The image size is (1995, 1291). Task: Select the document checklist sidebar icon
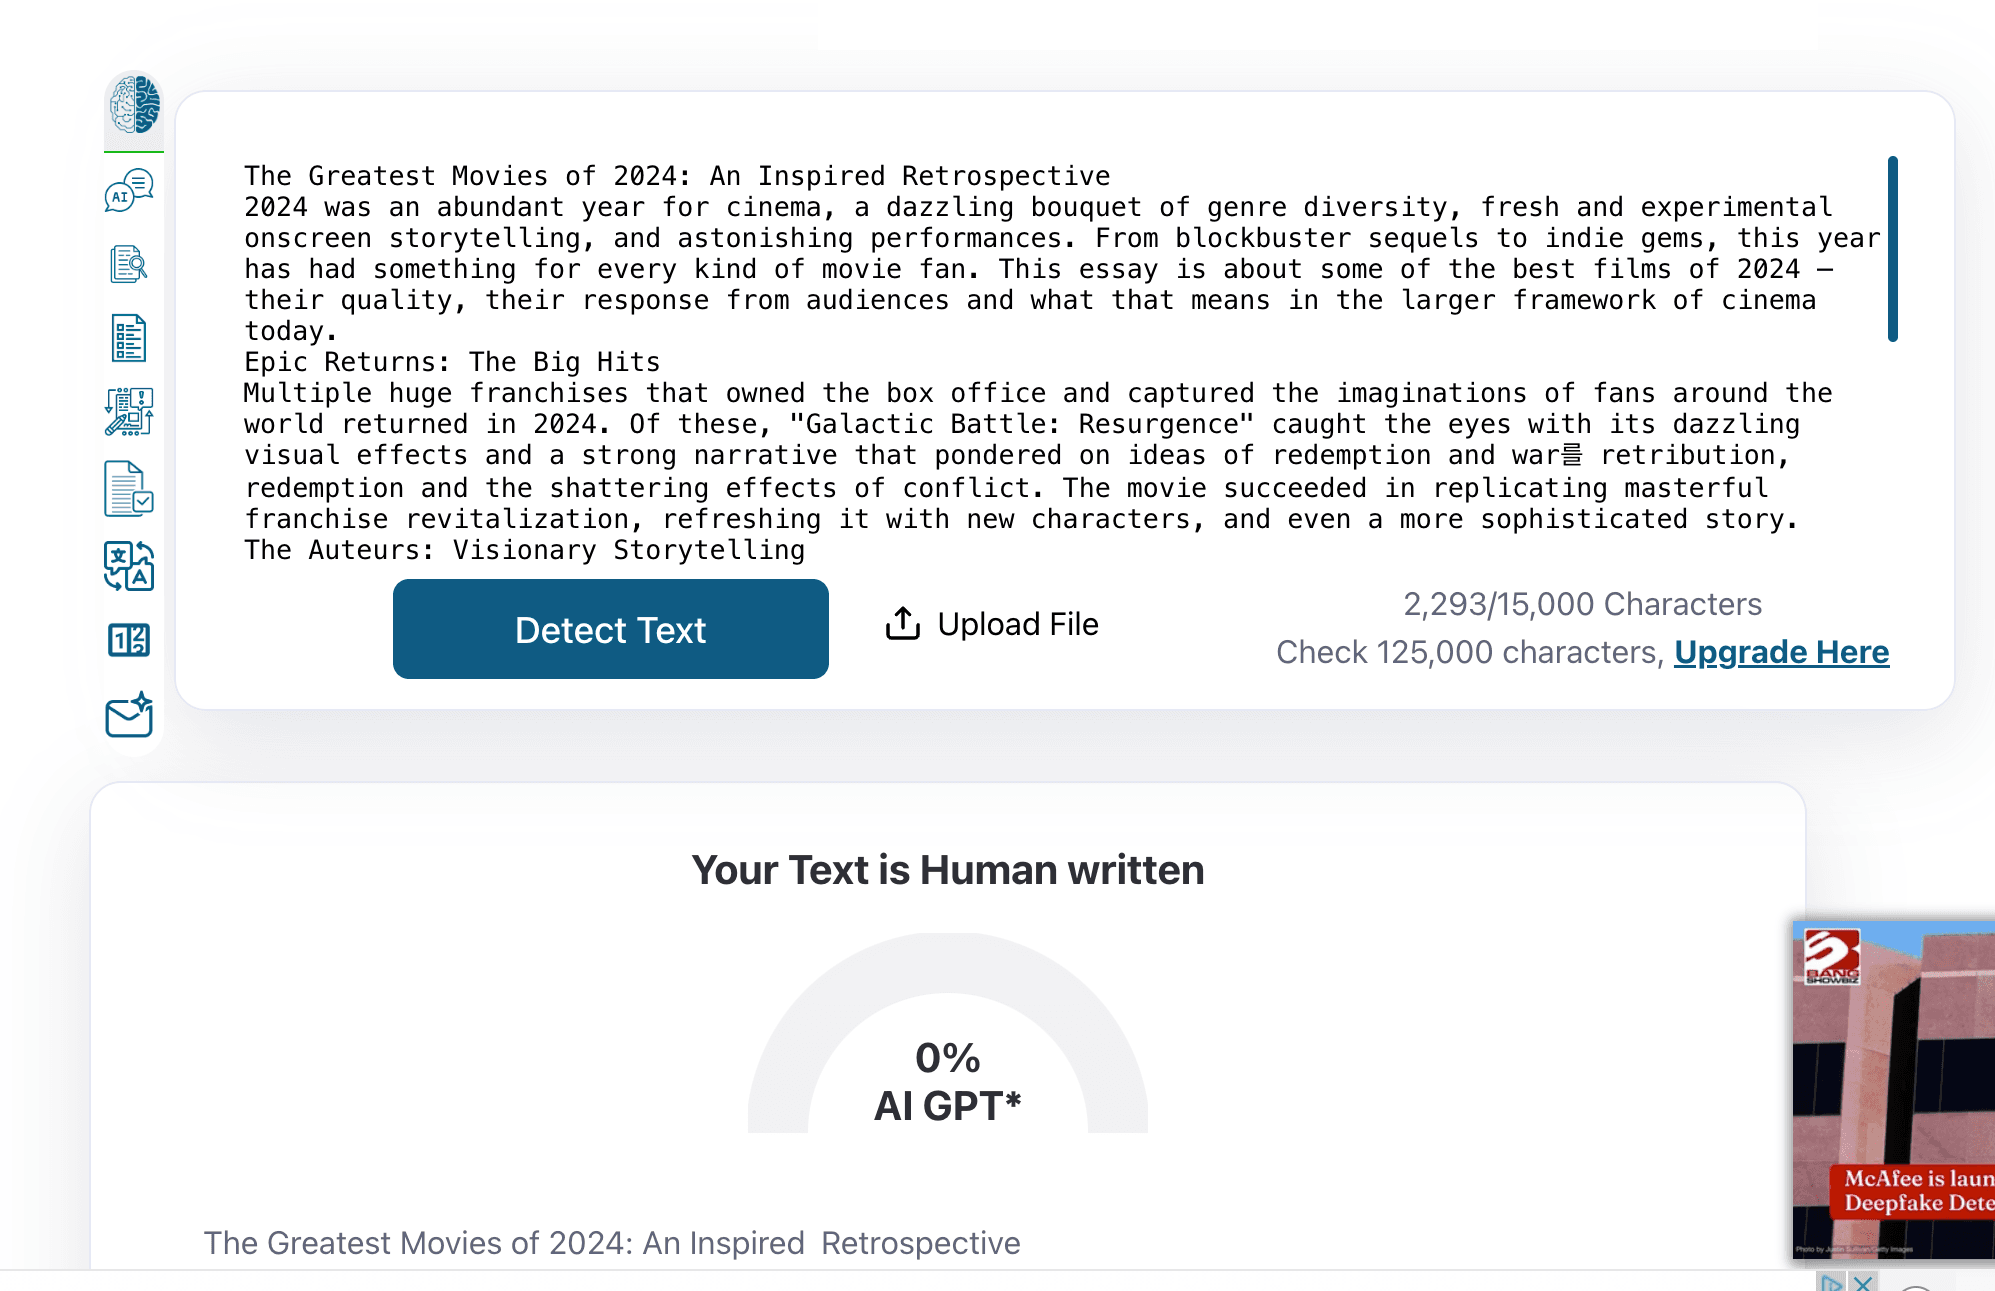point(129,338)
